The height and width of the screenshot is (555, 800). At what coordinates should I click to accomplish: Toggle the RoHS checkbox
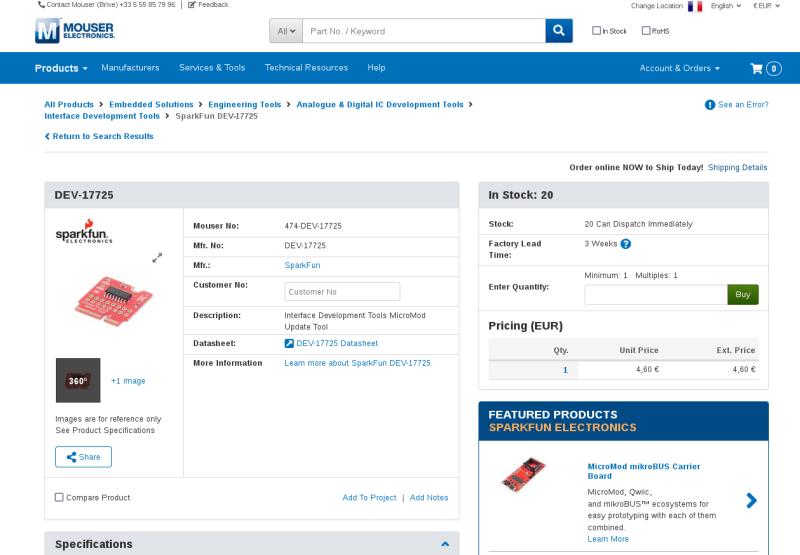tap(646, 31)
